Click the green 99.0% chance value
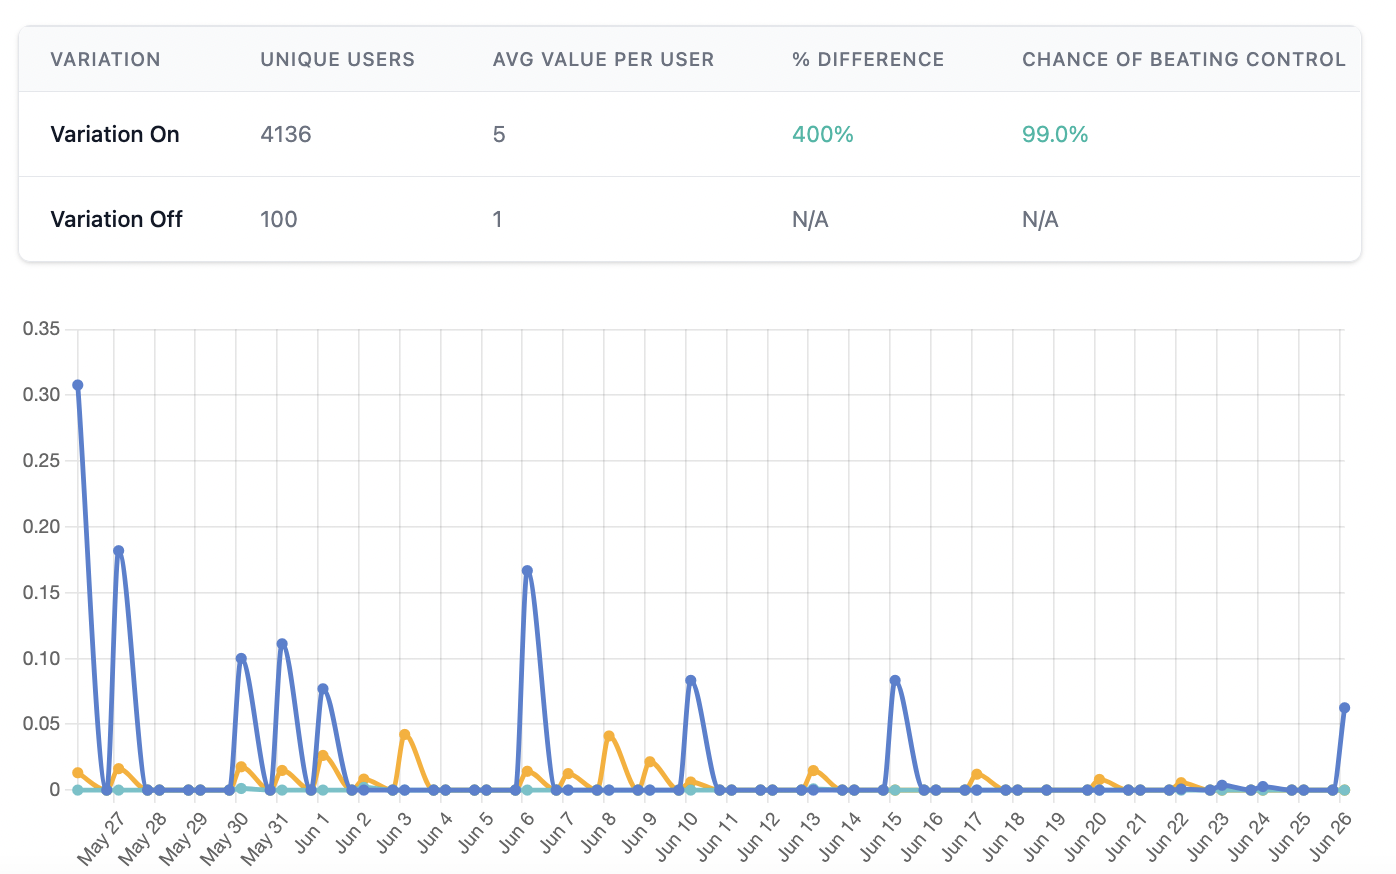The width and height of the screenshot is (1396, 874). pos(1055,134)
